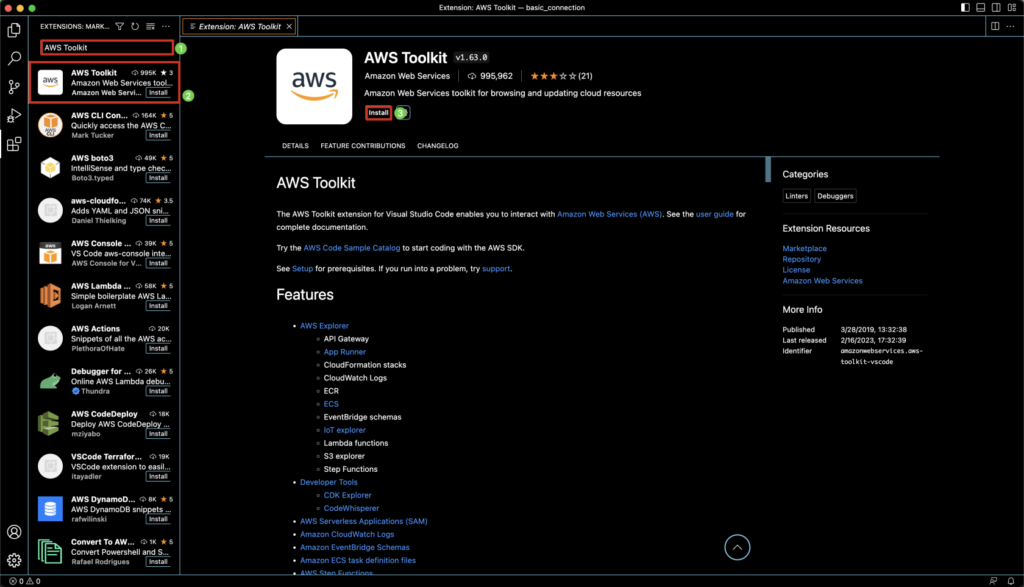Switch to the FEATURE CONTRIBUTIONS tab
Viewport: 1024px width, 587px height.
point(361,145)
